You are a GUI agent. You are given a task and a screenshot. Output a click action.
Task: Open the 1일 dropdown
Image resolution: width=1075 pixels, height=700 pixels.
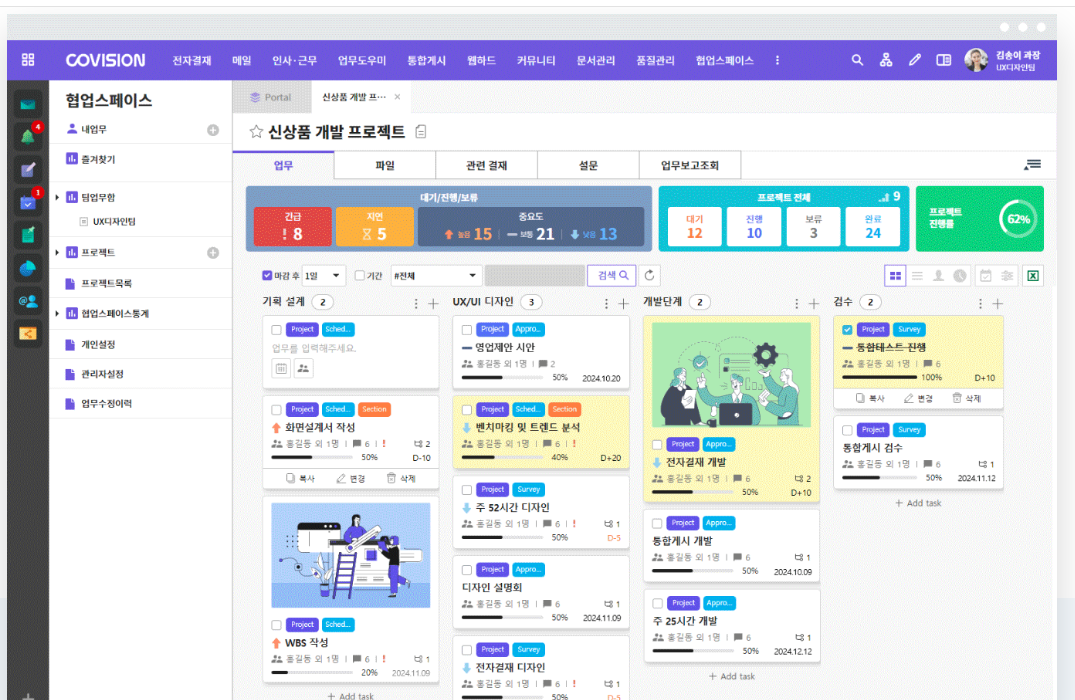(324, 275)
